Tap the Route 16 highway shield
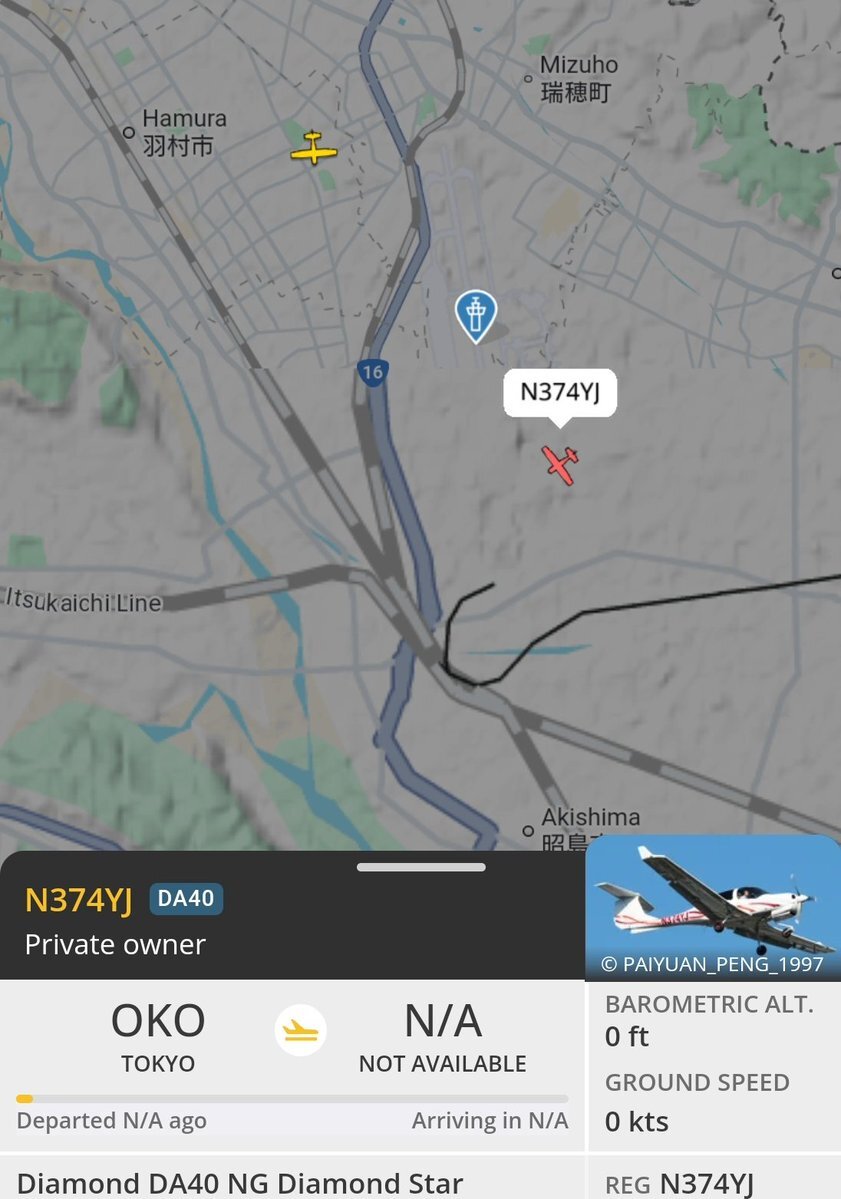 pos(372,372)
